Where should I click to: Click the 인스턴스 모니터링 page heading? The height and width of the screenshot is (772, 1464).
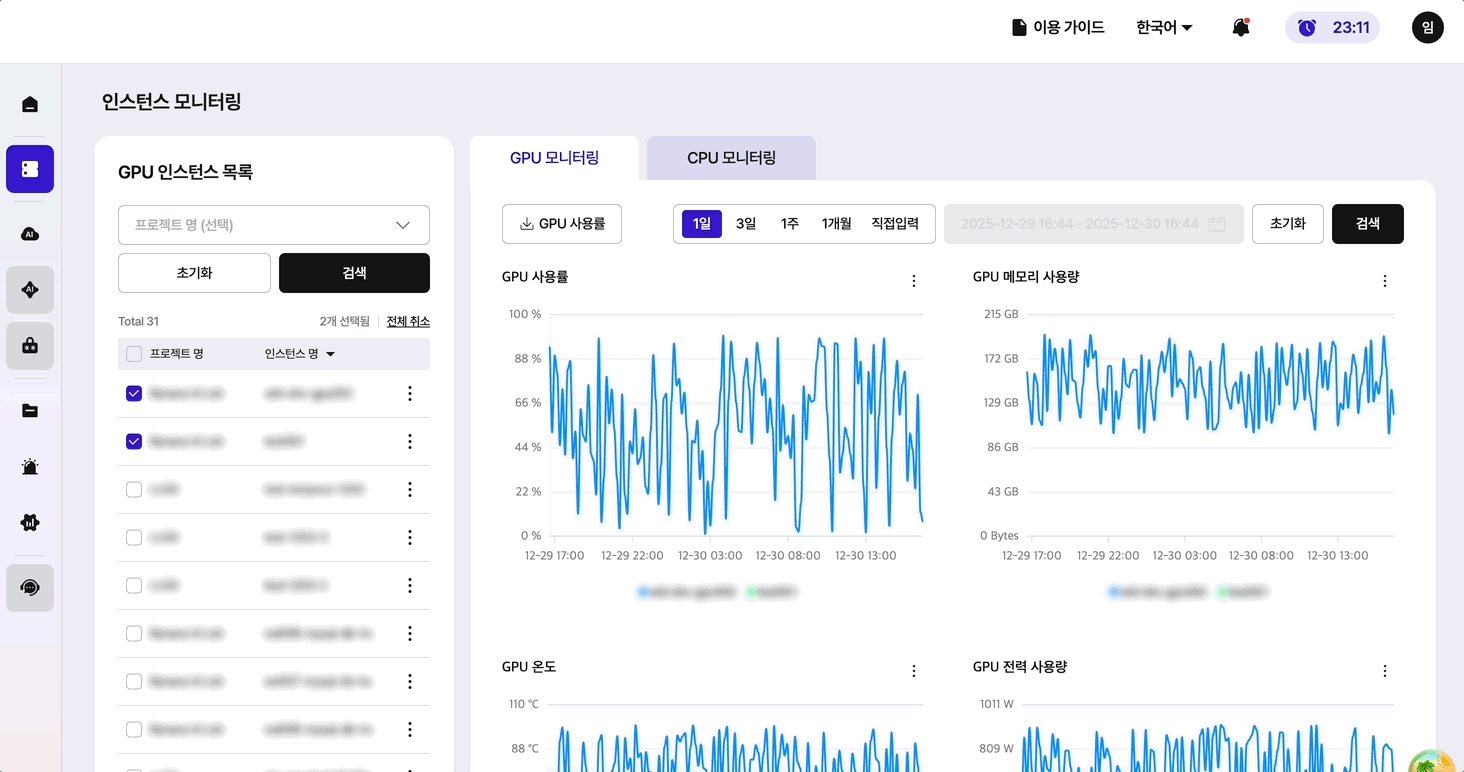pos(171,102)
